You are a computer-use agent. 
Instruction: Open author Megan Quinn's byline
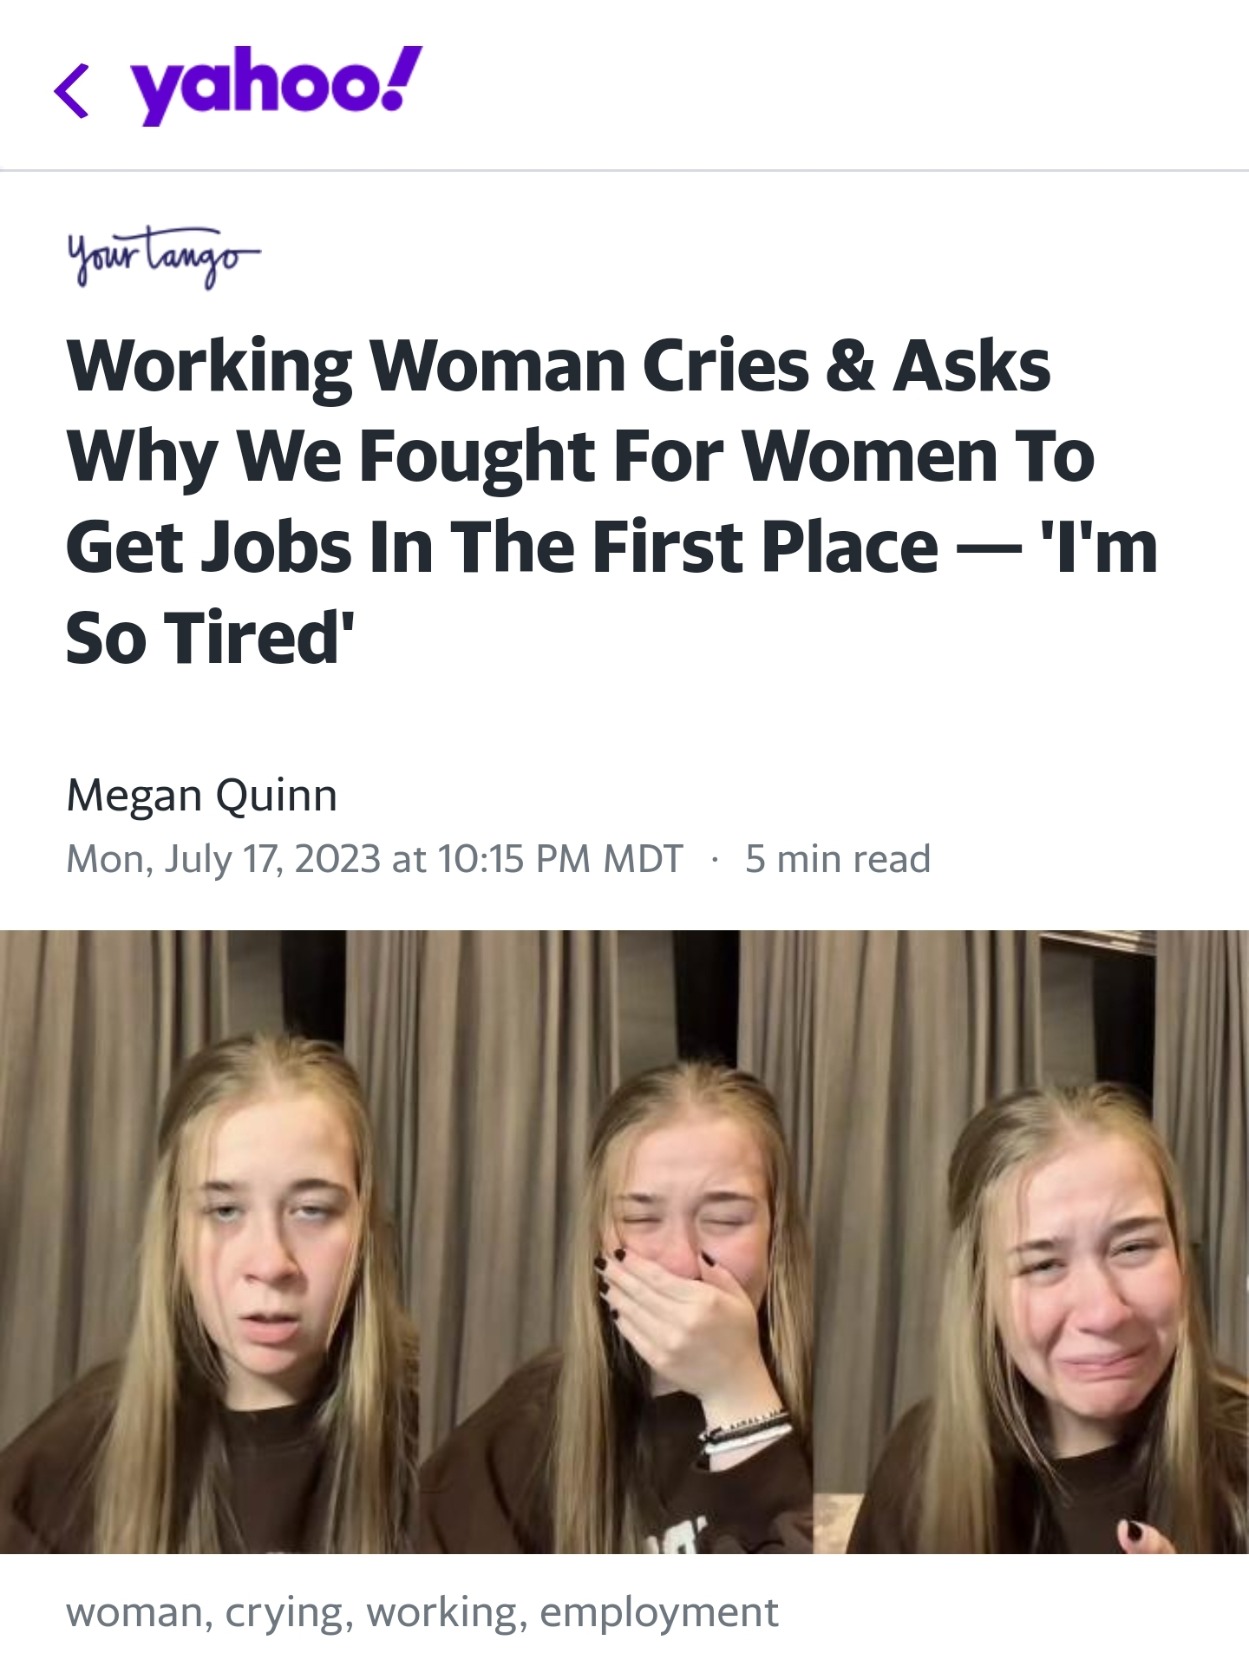(202, 796)
